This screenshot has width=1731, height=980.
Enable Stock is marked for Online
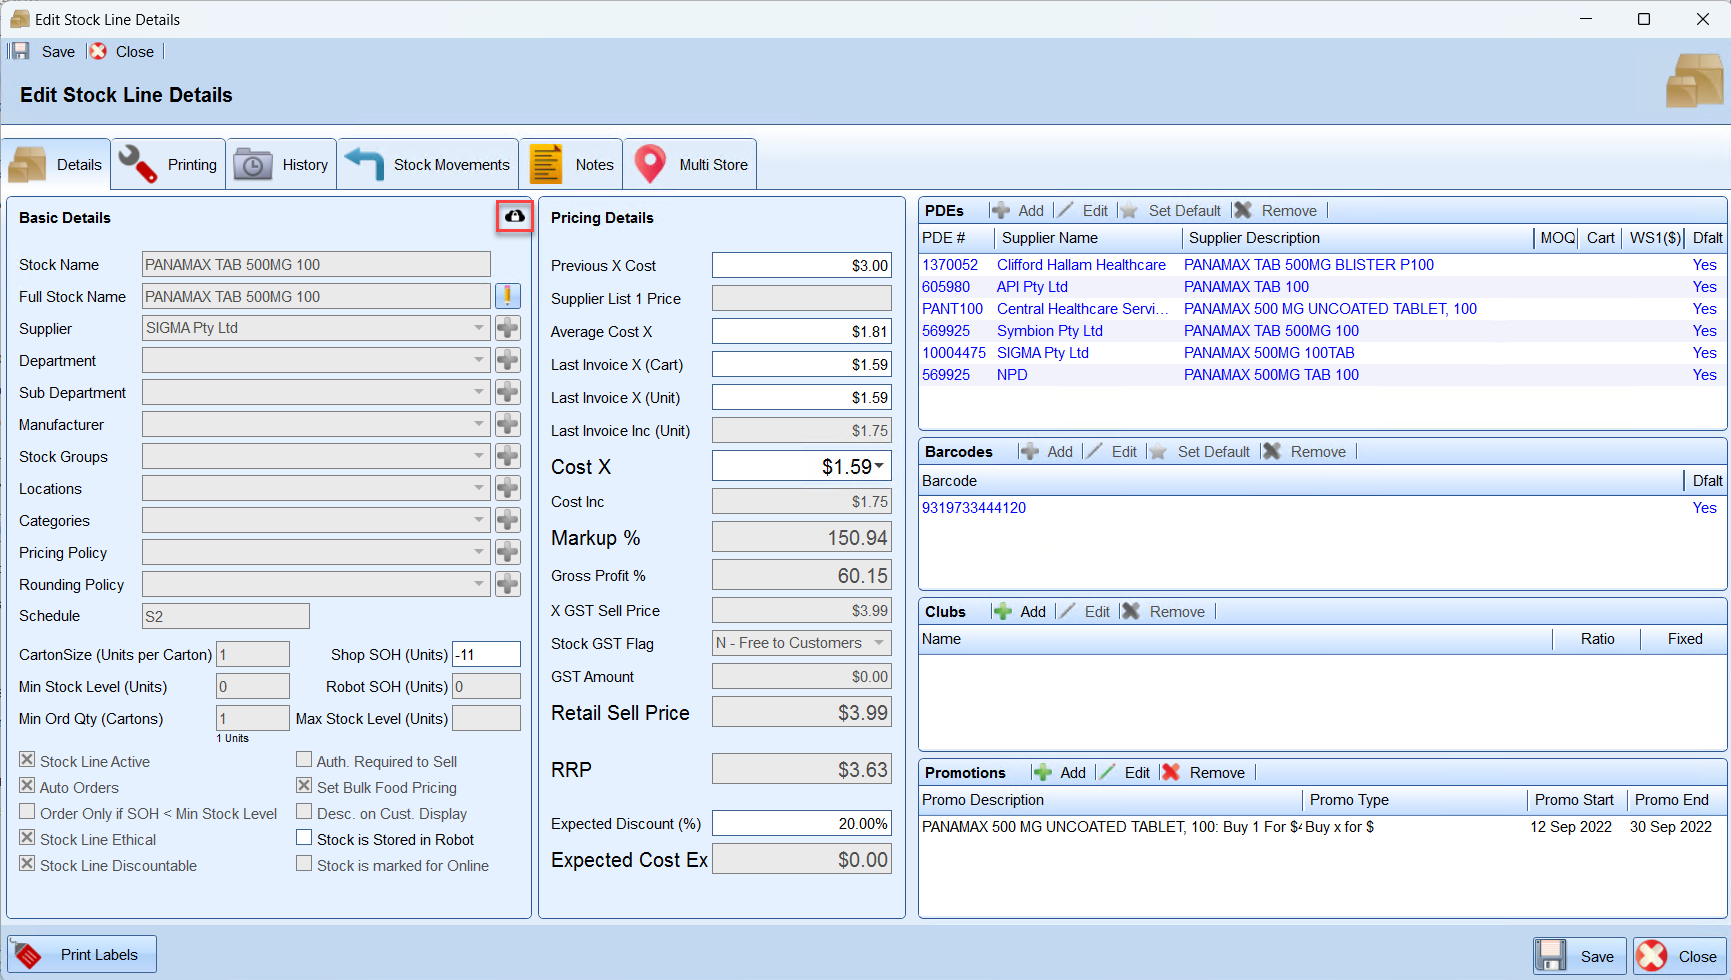pyautogui.click(x=304, y=864)
